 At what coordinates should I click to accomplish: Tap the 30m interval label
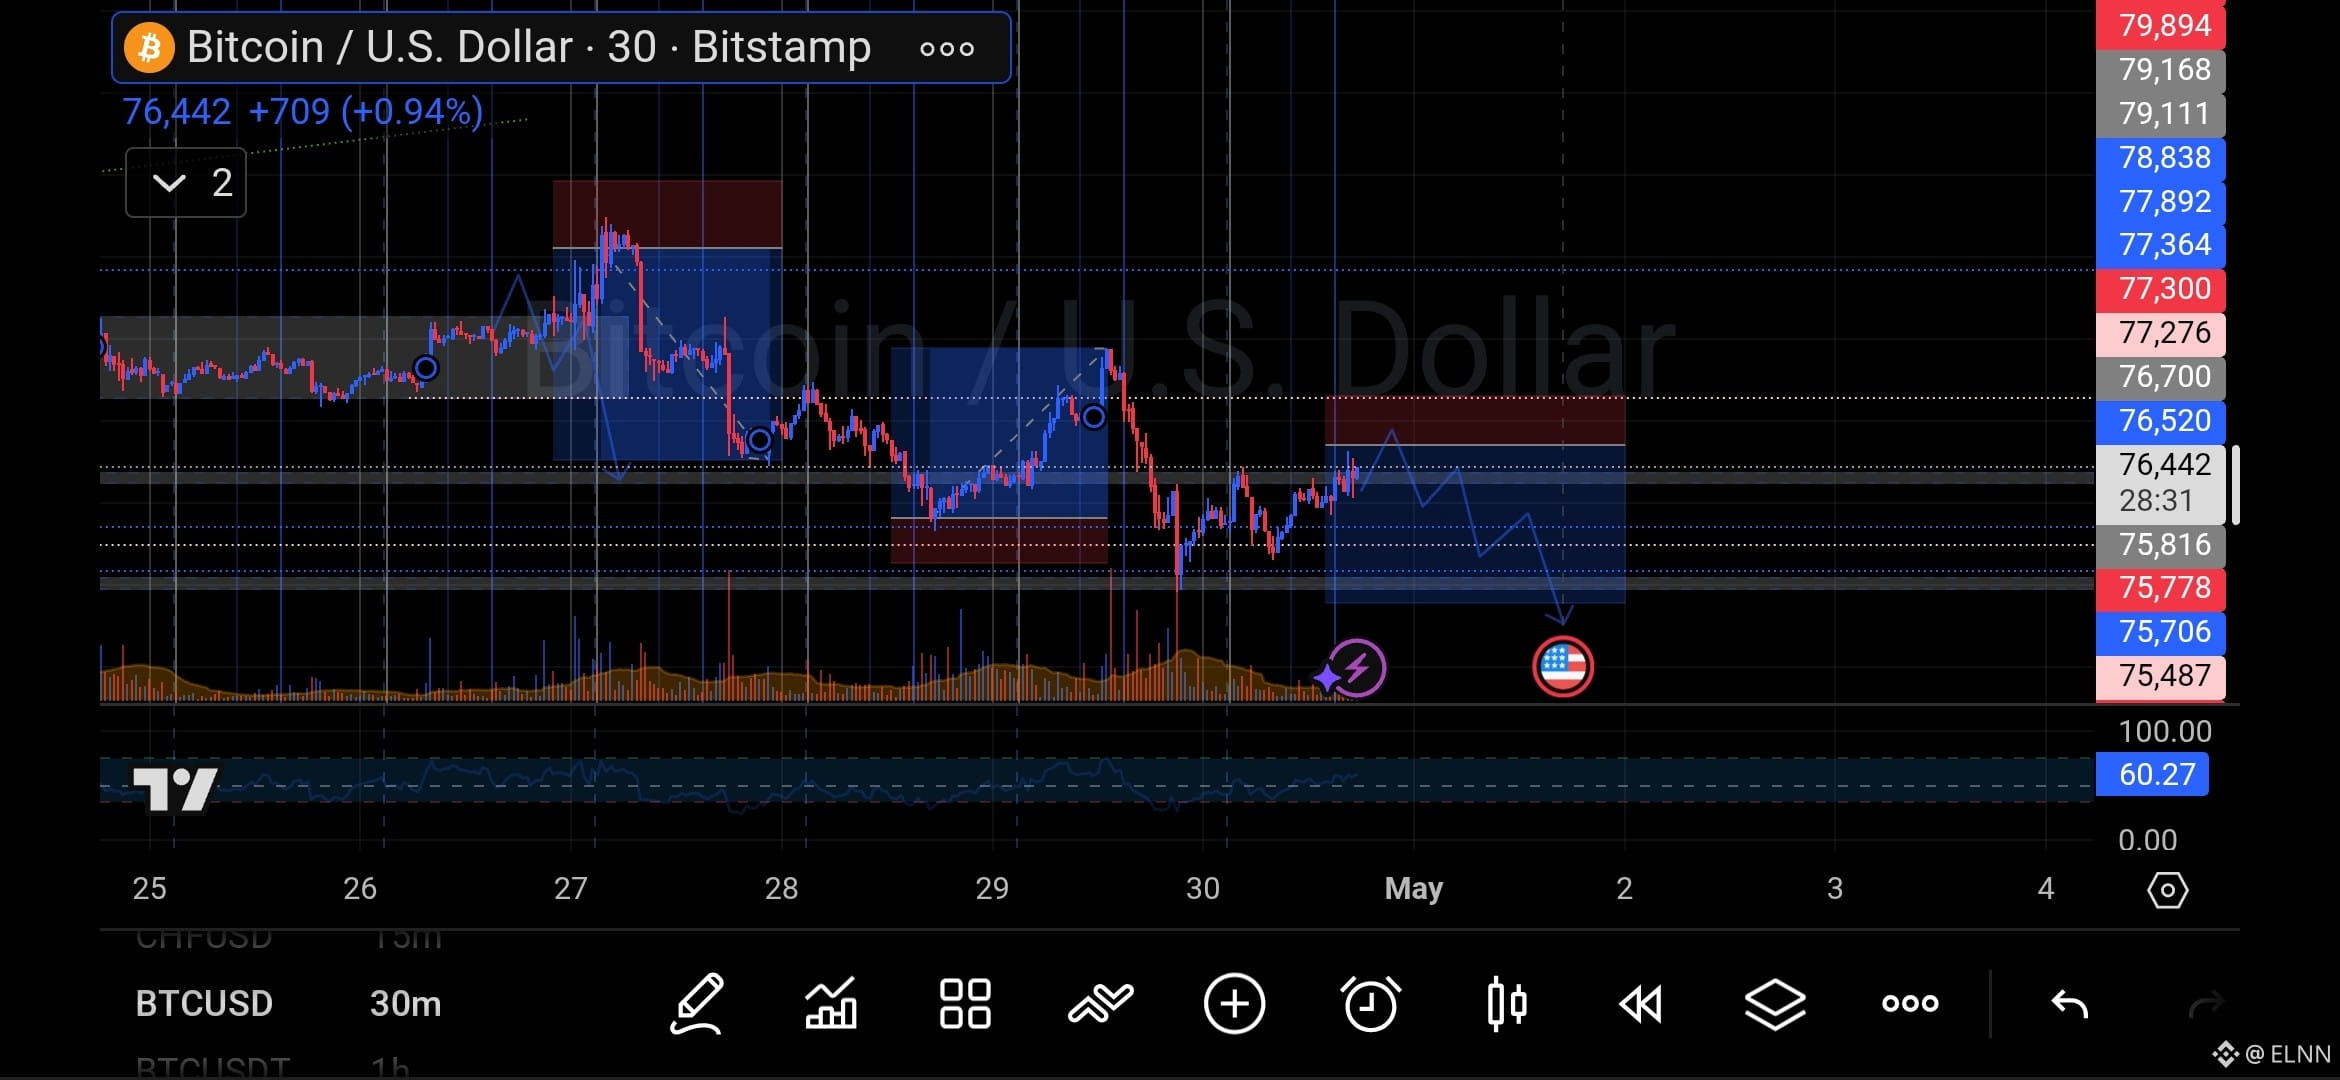coord(405,1003)
